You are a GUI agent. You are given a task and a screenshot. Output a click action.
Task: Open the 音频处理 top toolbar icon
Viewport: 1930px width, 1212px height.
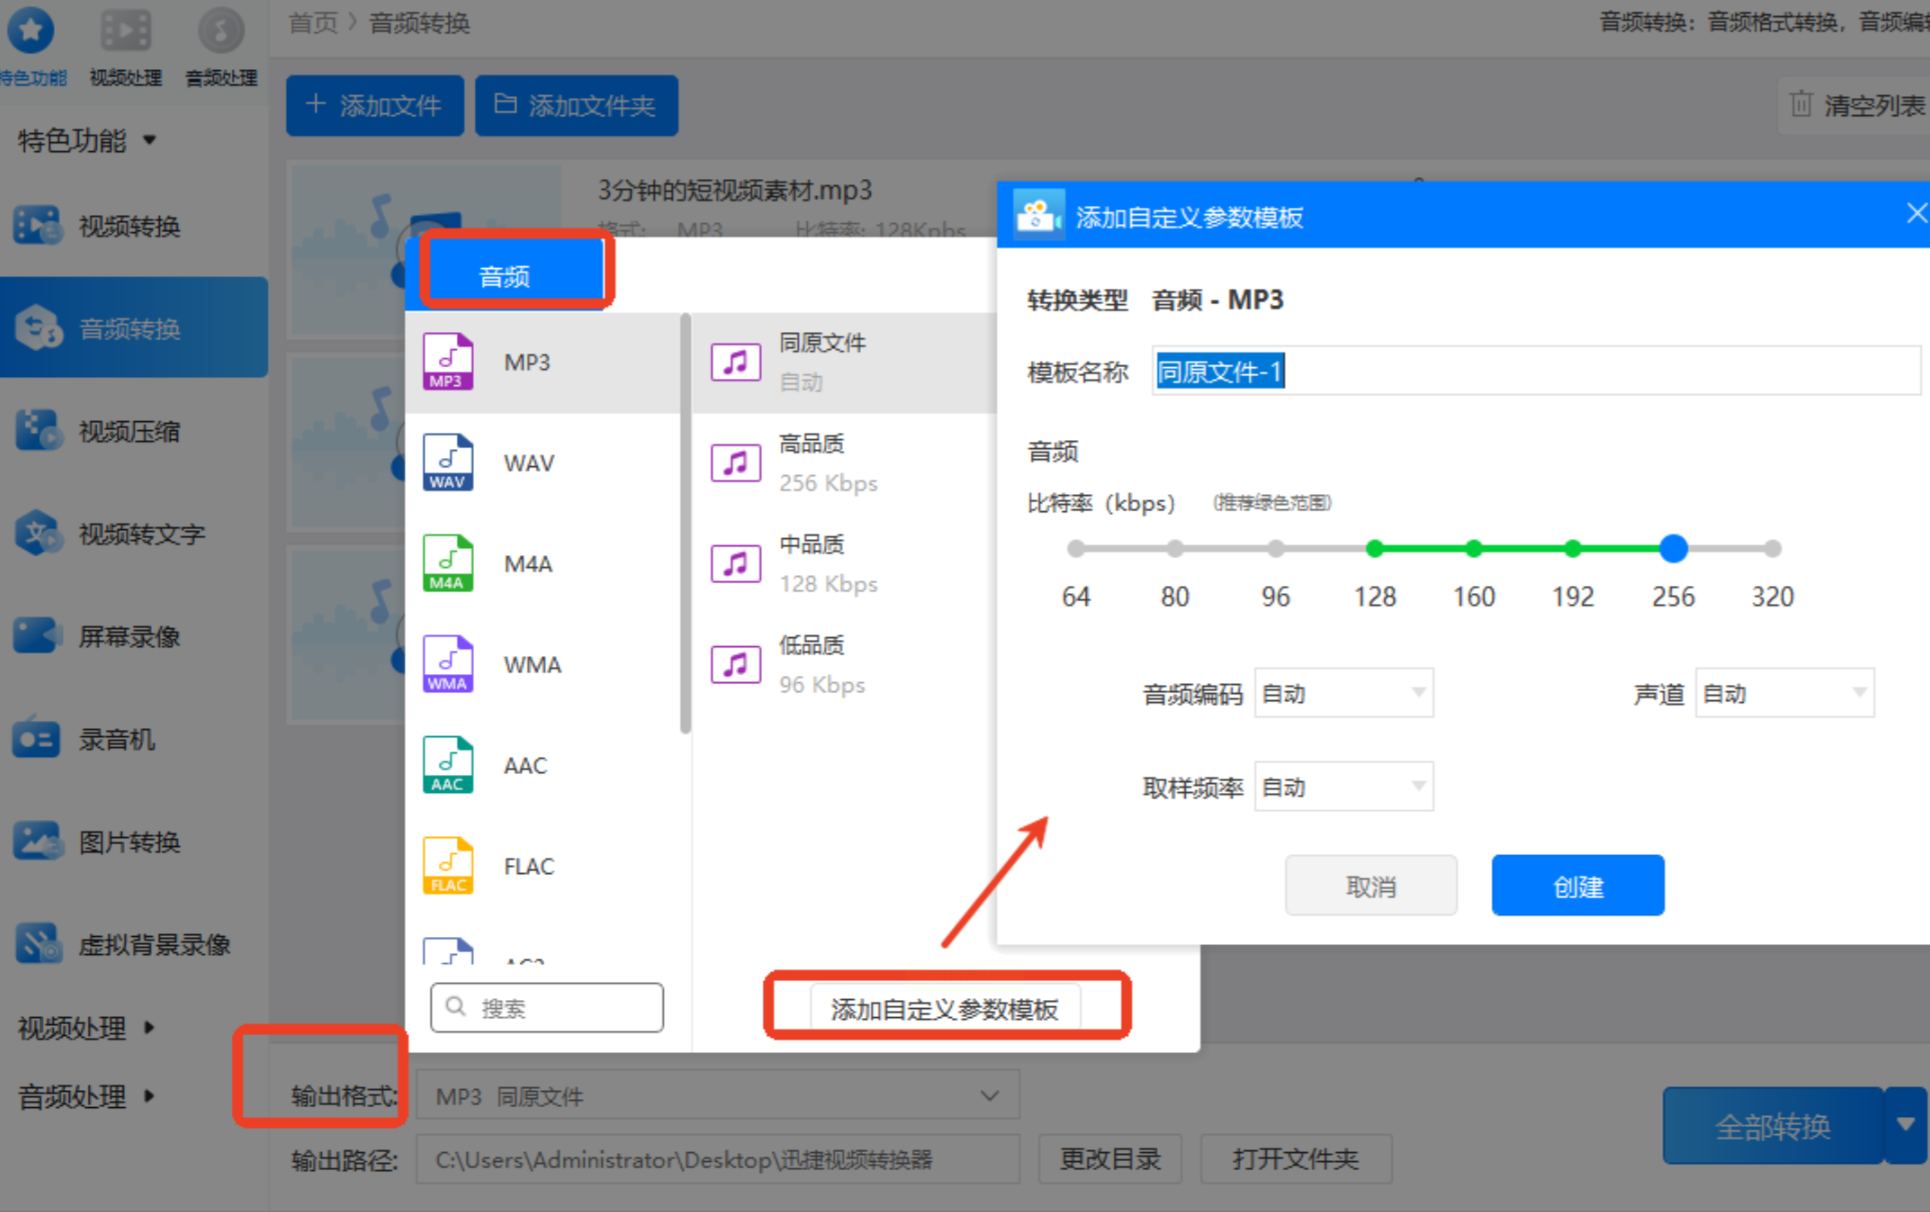221,30
